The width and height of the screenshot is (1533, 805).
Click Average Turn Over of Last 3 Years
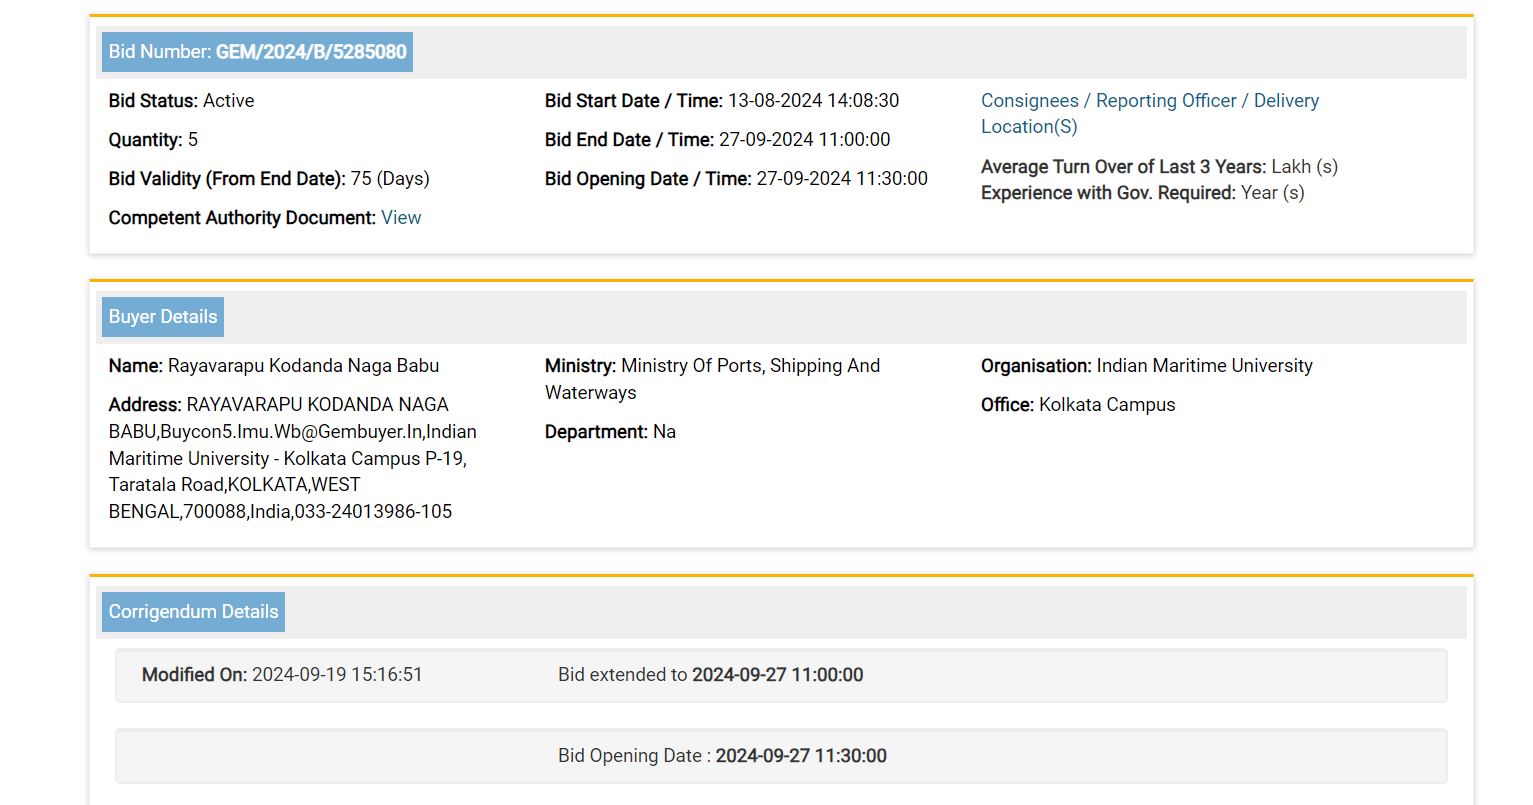point(1159,167)
